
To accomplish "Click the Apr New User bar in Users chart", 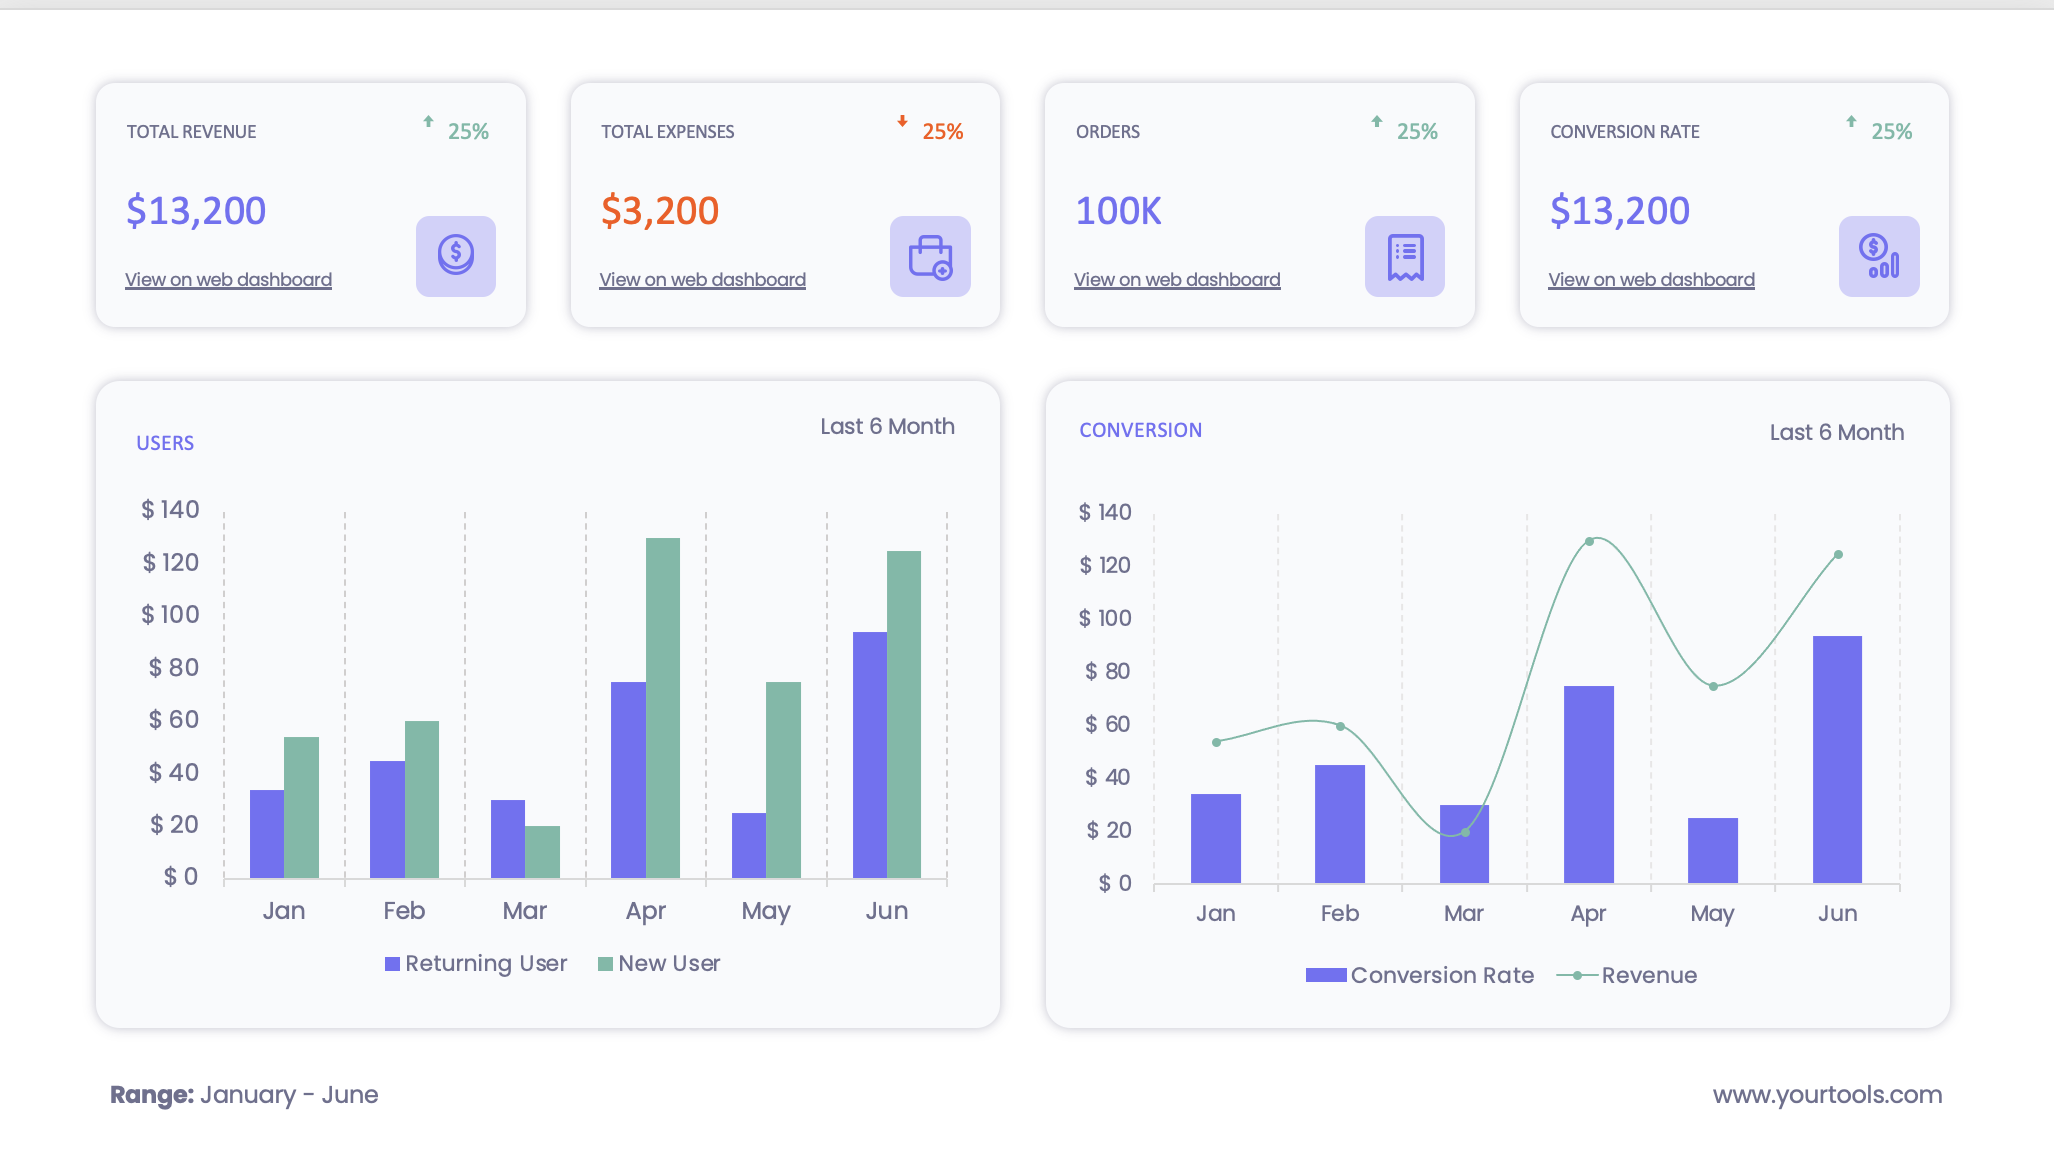I will click(x=663, y=708).
